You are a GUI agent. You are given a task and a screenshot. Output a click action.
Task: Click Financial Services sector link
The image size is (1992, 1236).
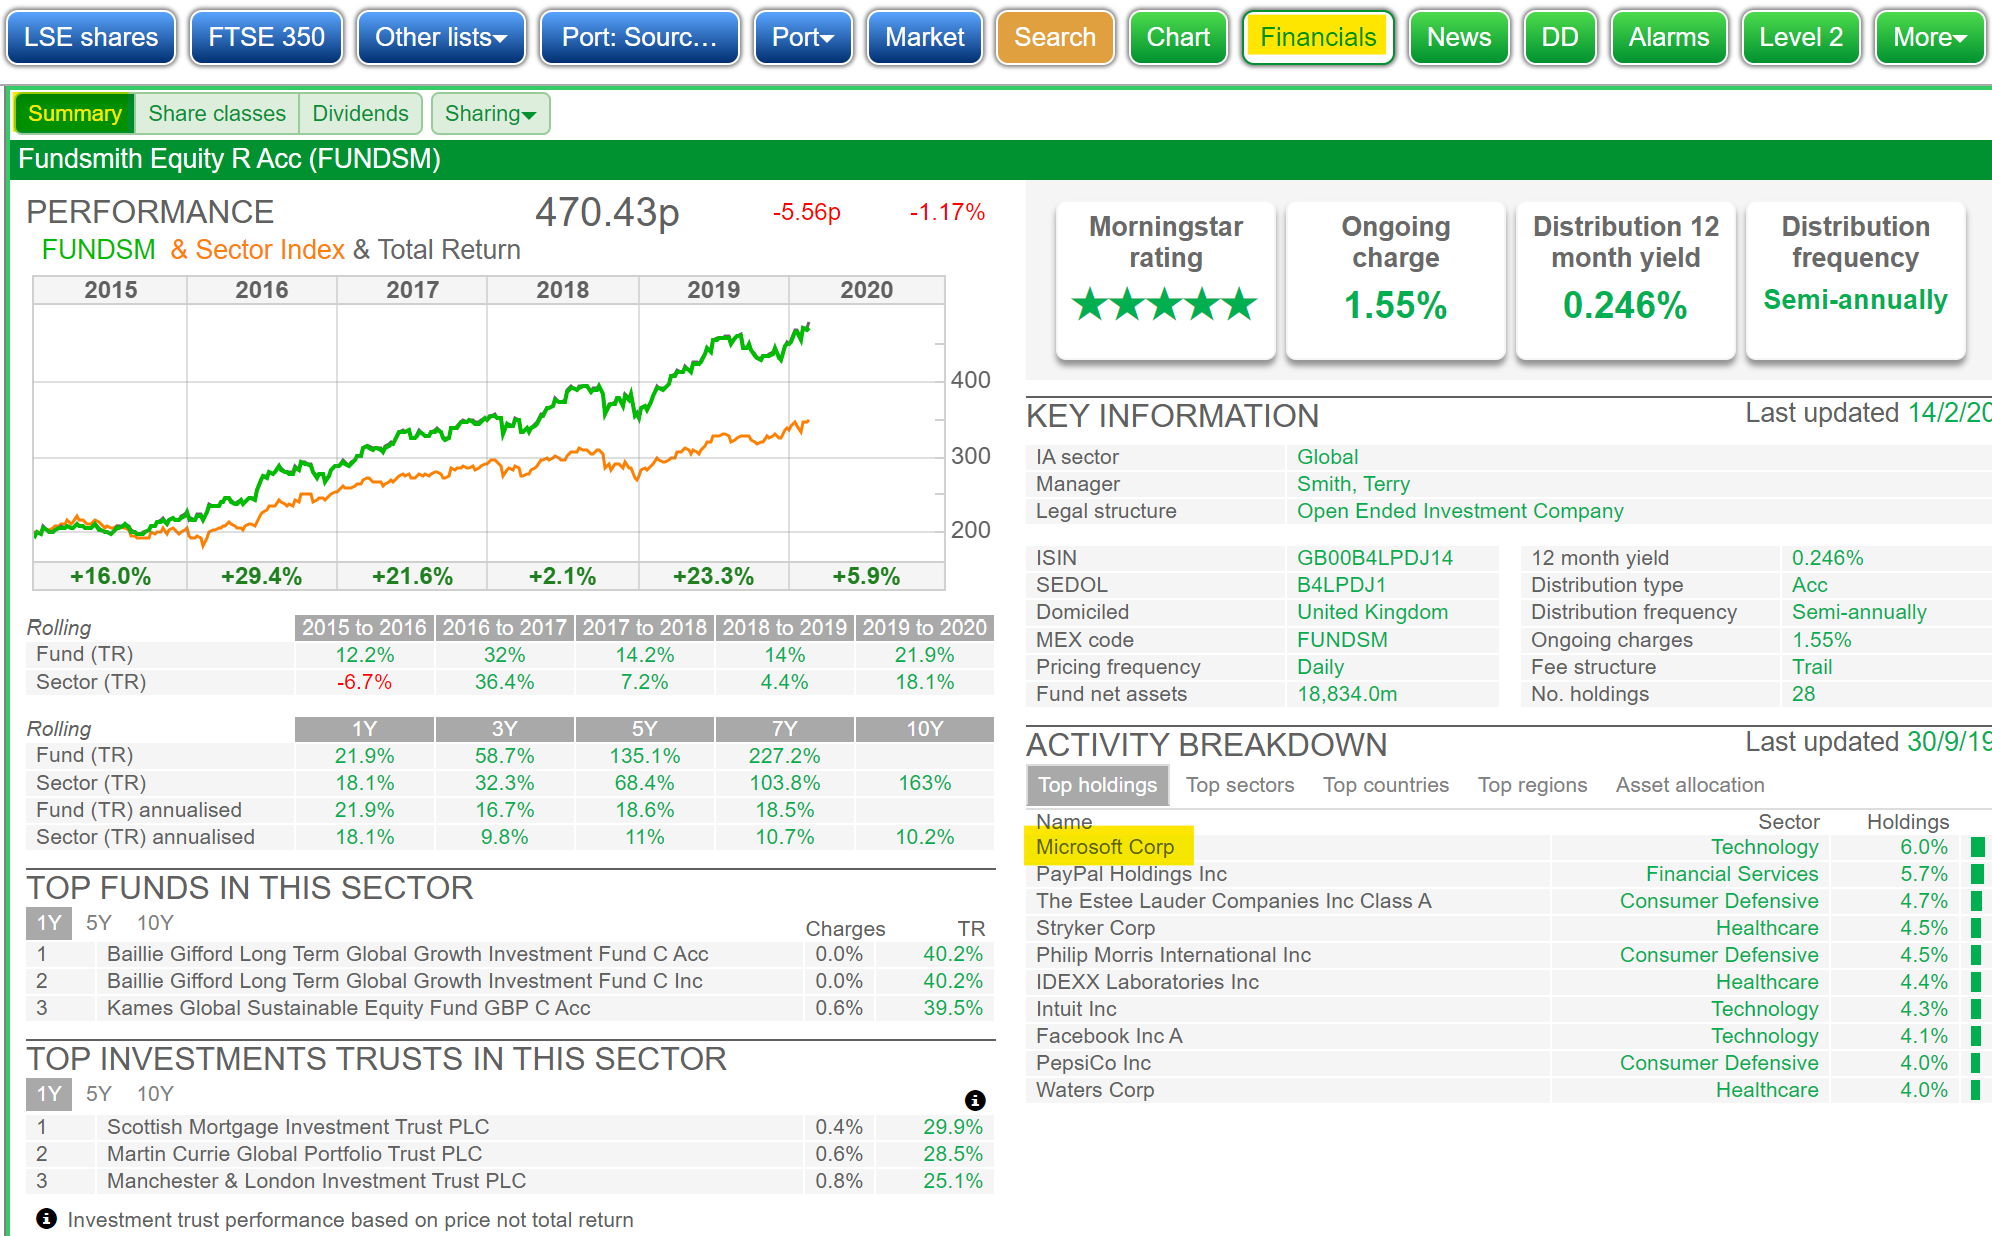(1732, 874)
